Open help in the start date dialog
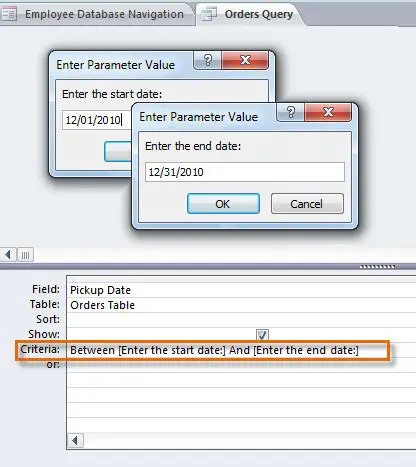This screenshot has height=467, width=416. pos(208,60)
